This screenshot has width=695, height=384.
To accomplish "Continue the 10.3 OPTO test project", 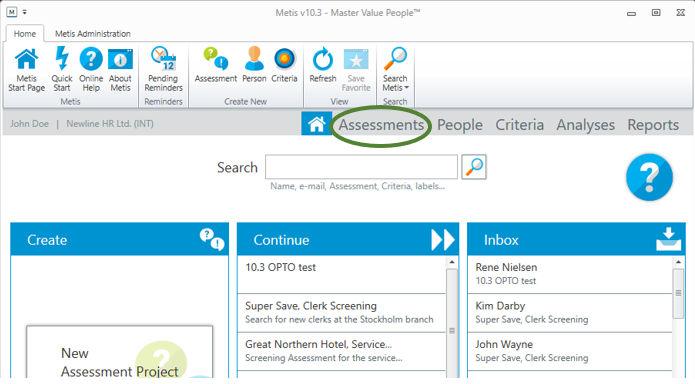I will tap(341, 274).
